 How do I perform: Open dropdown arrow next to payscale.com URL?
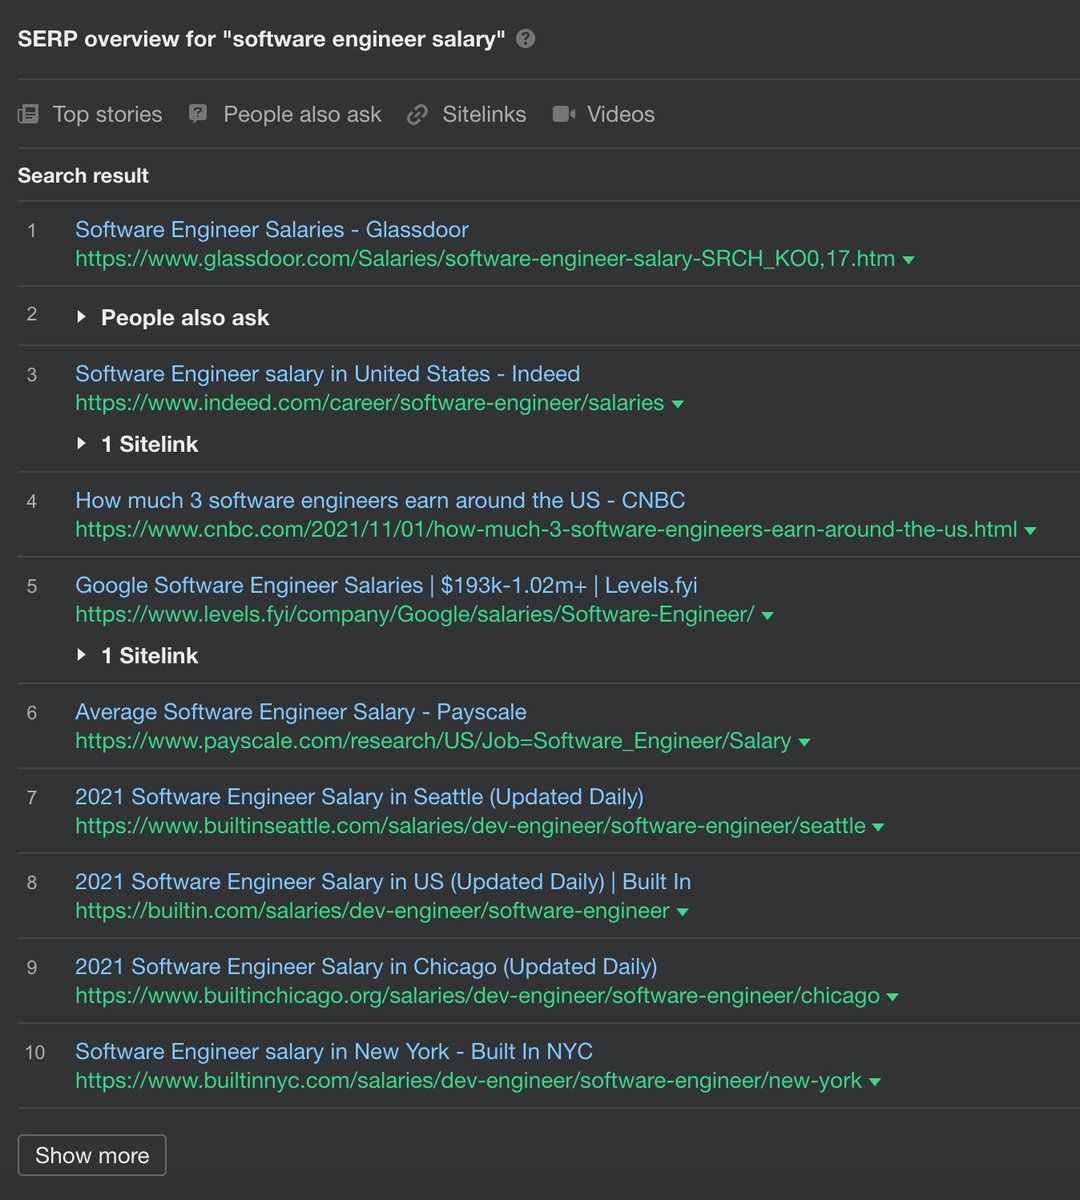[804, 743]
